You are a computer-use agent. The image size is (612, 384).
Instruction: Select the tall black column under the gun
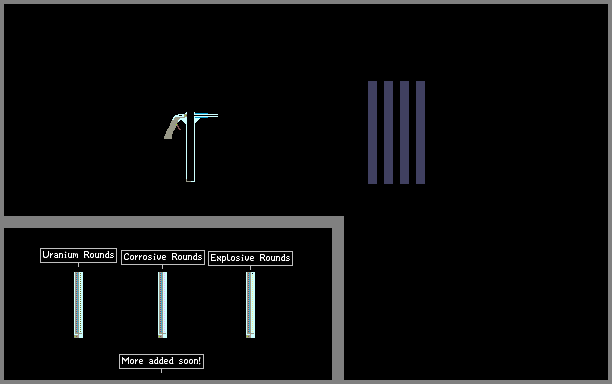click(190, 147)
